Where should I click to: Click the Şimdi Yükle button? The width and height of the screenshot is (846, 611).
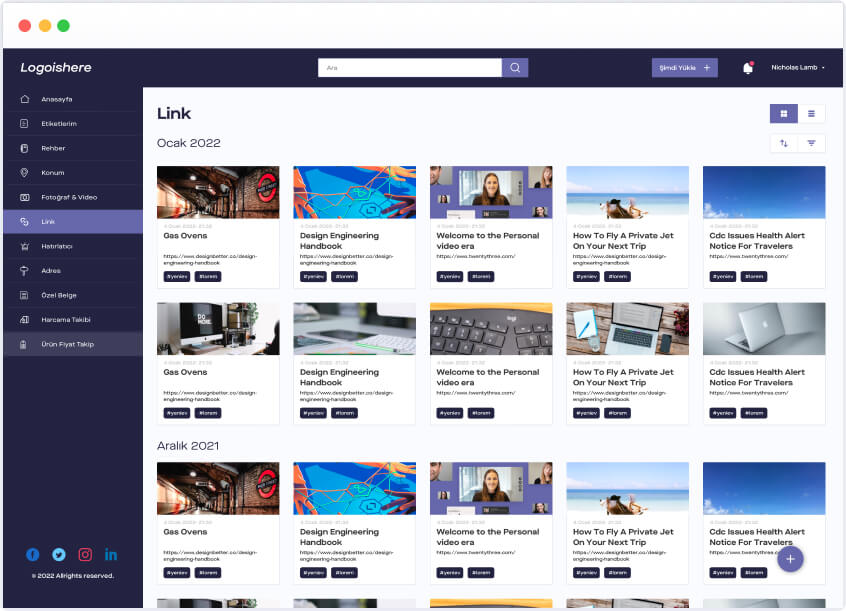coord(684,68)
